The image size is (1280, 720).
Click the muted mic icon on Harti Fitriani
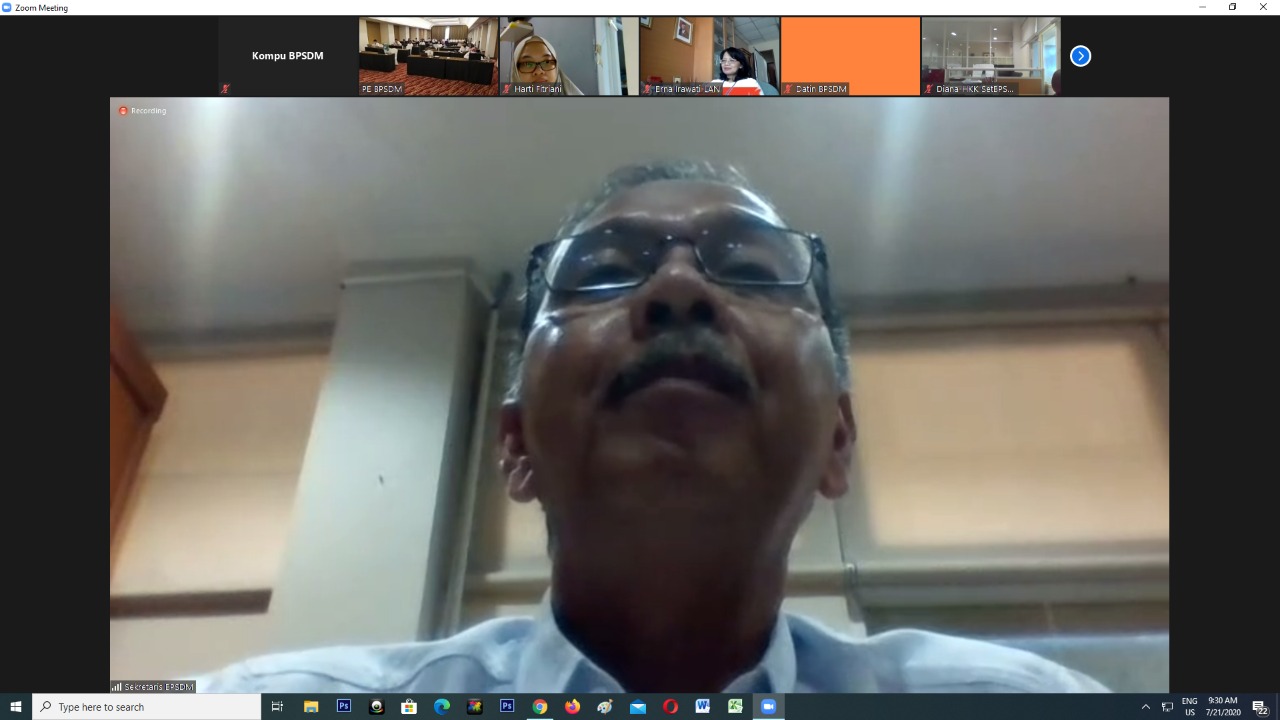click(507, 89)
